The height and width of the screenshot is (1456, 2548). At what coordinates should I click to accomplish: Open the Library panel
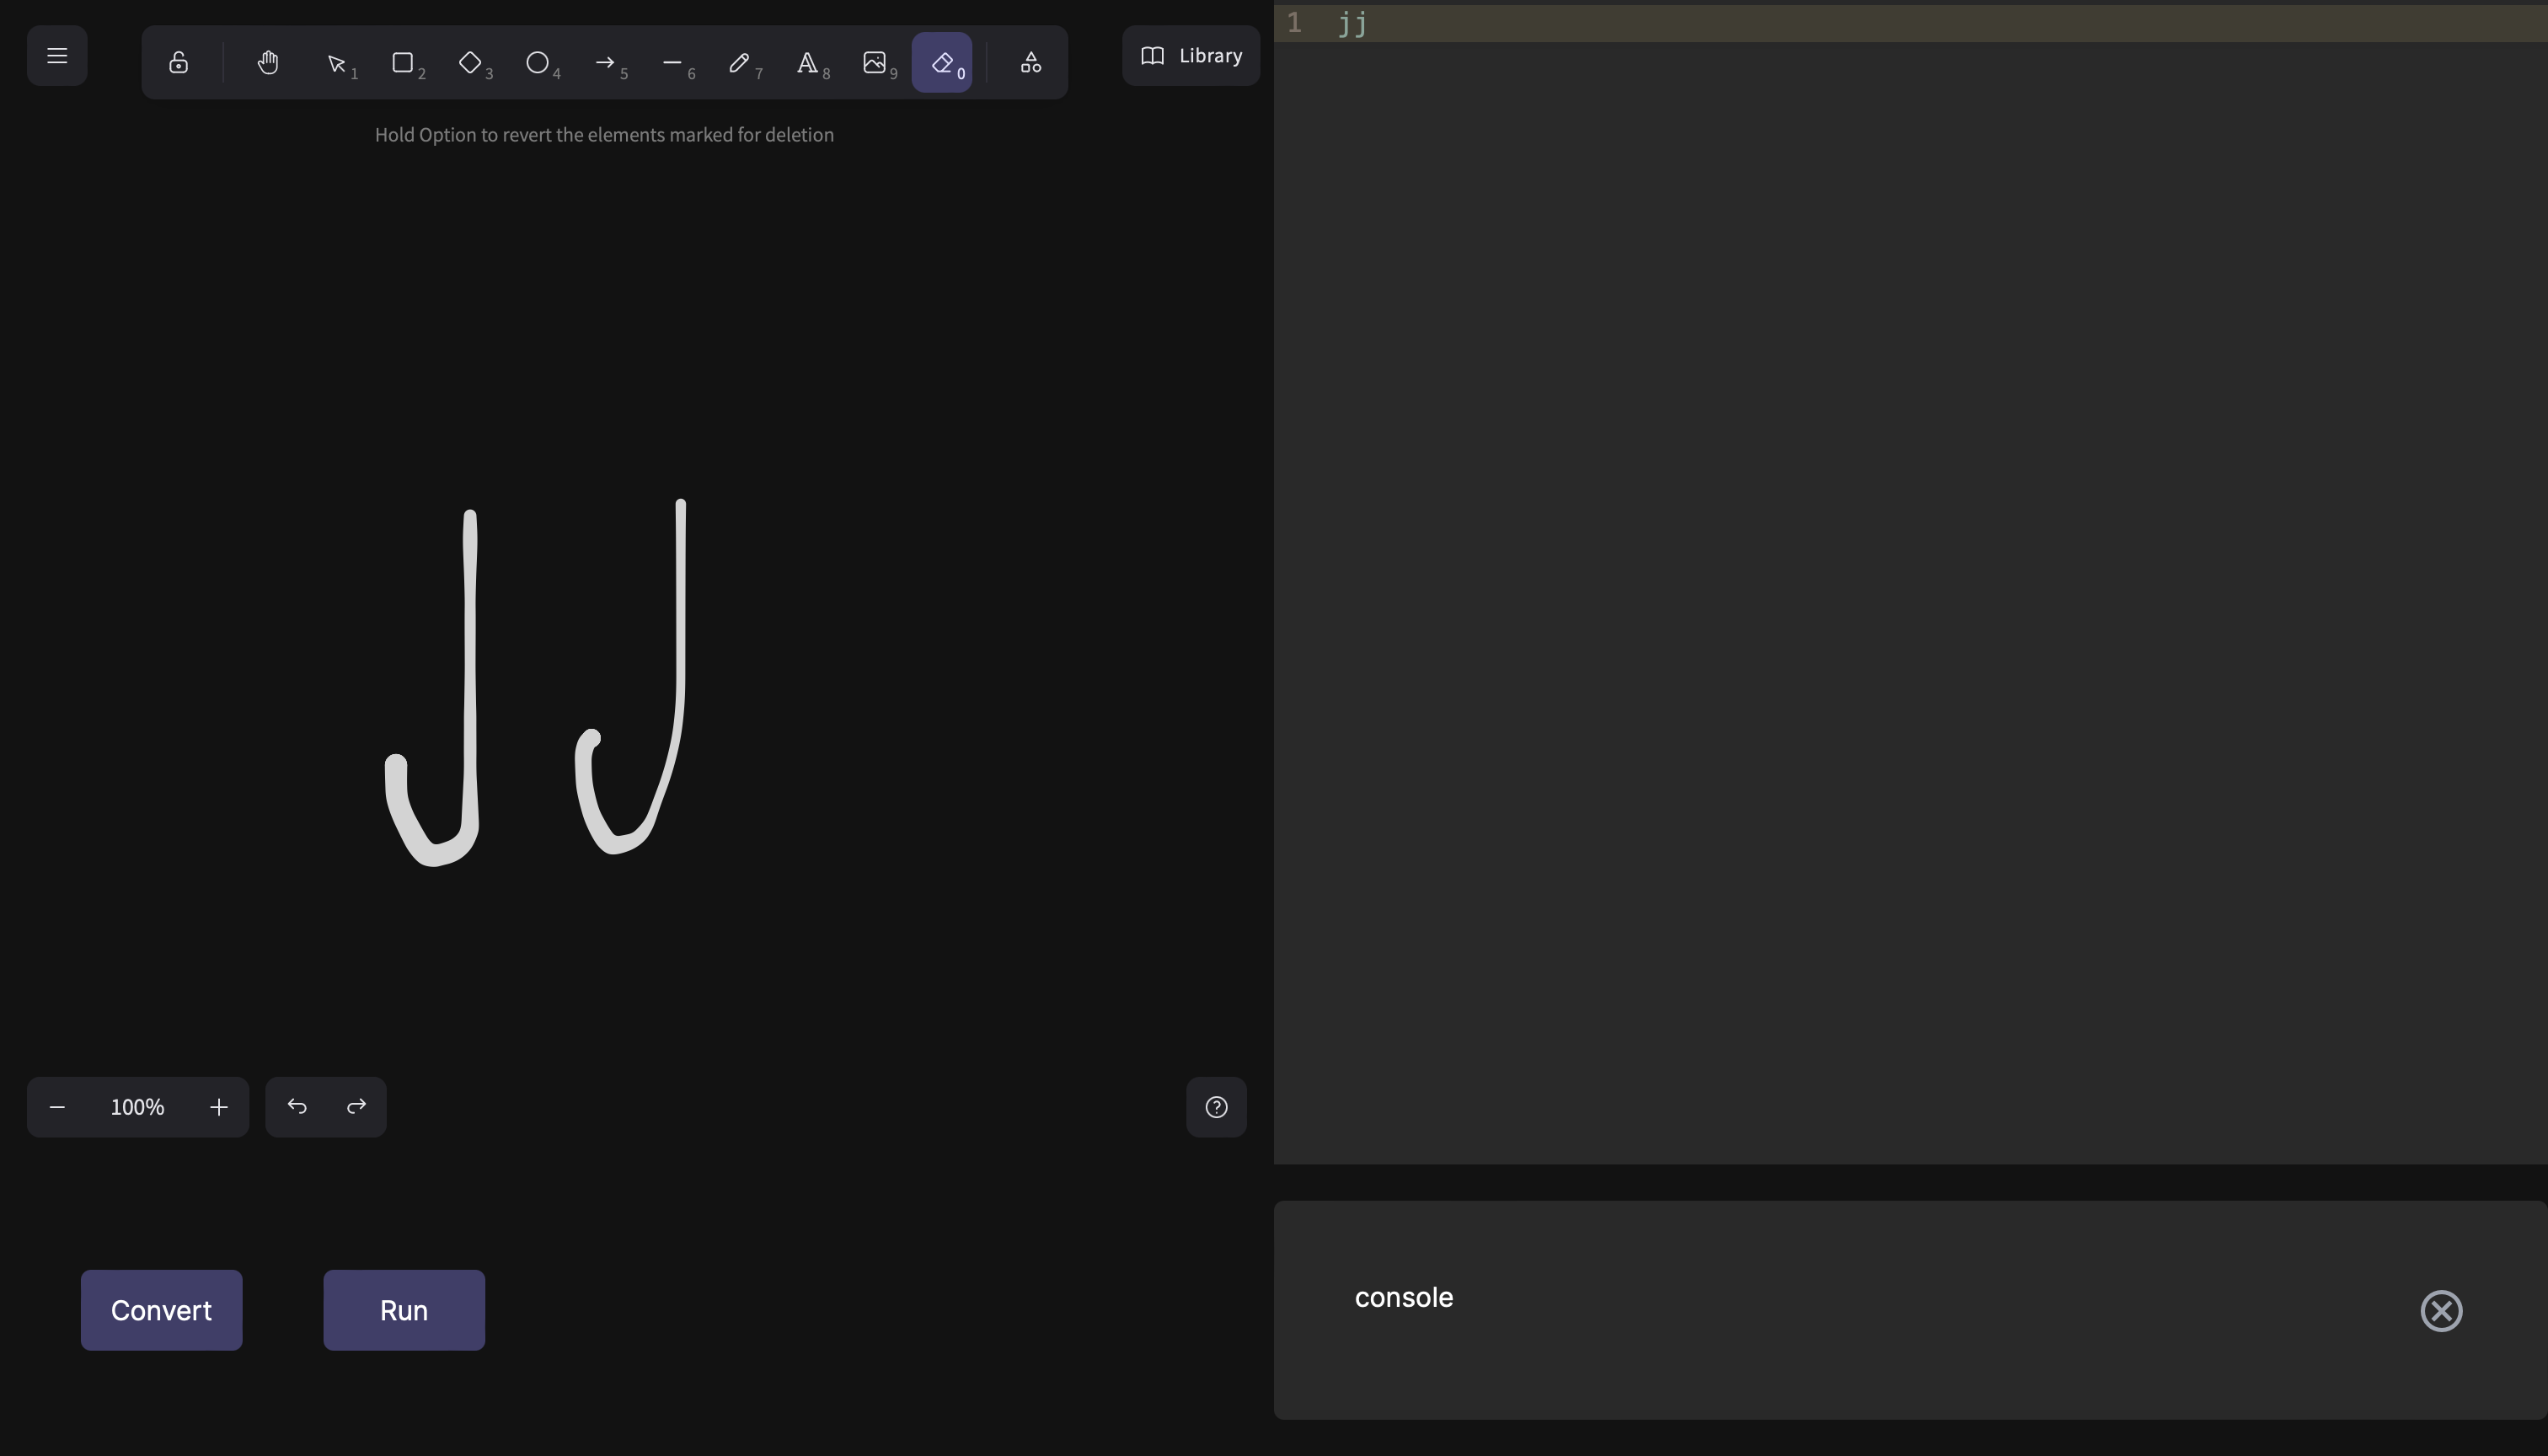pyautogui.click(x=1191, y=56)
